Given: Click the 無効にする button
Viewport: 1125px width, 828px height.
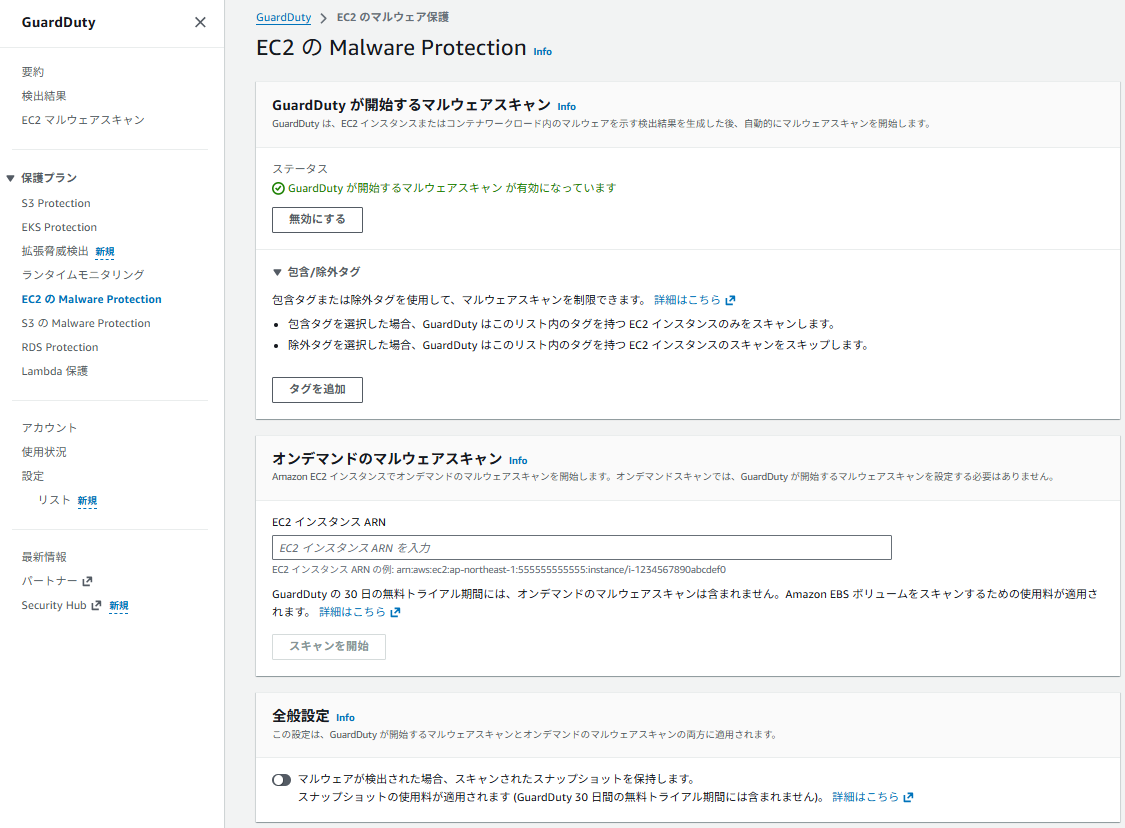Looking at the screenshot, I should 317,220.
